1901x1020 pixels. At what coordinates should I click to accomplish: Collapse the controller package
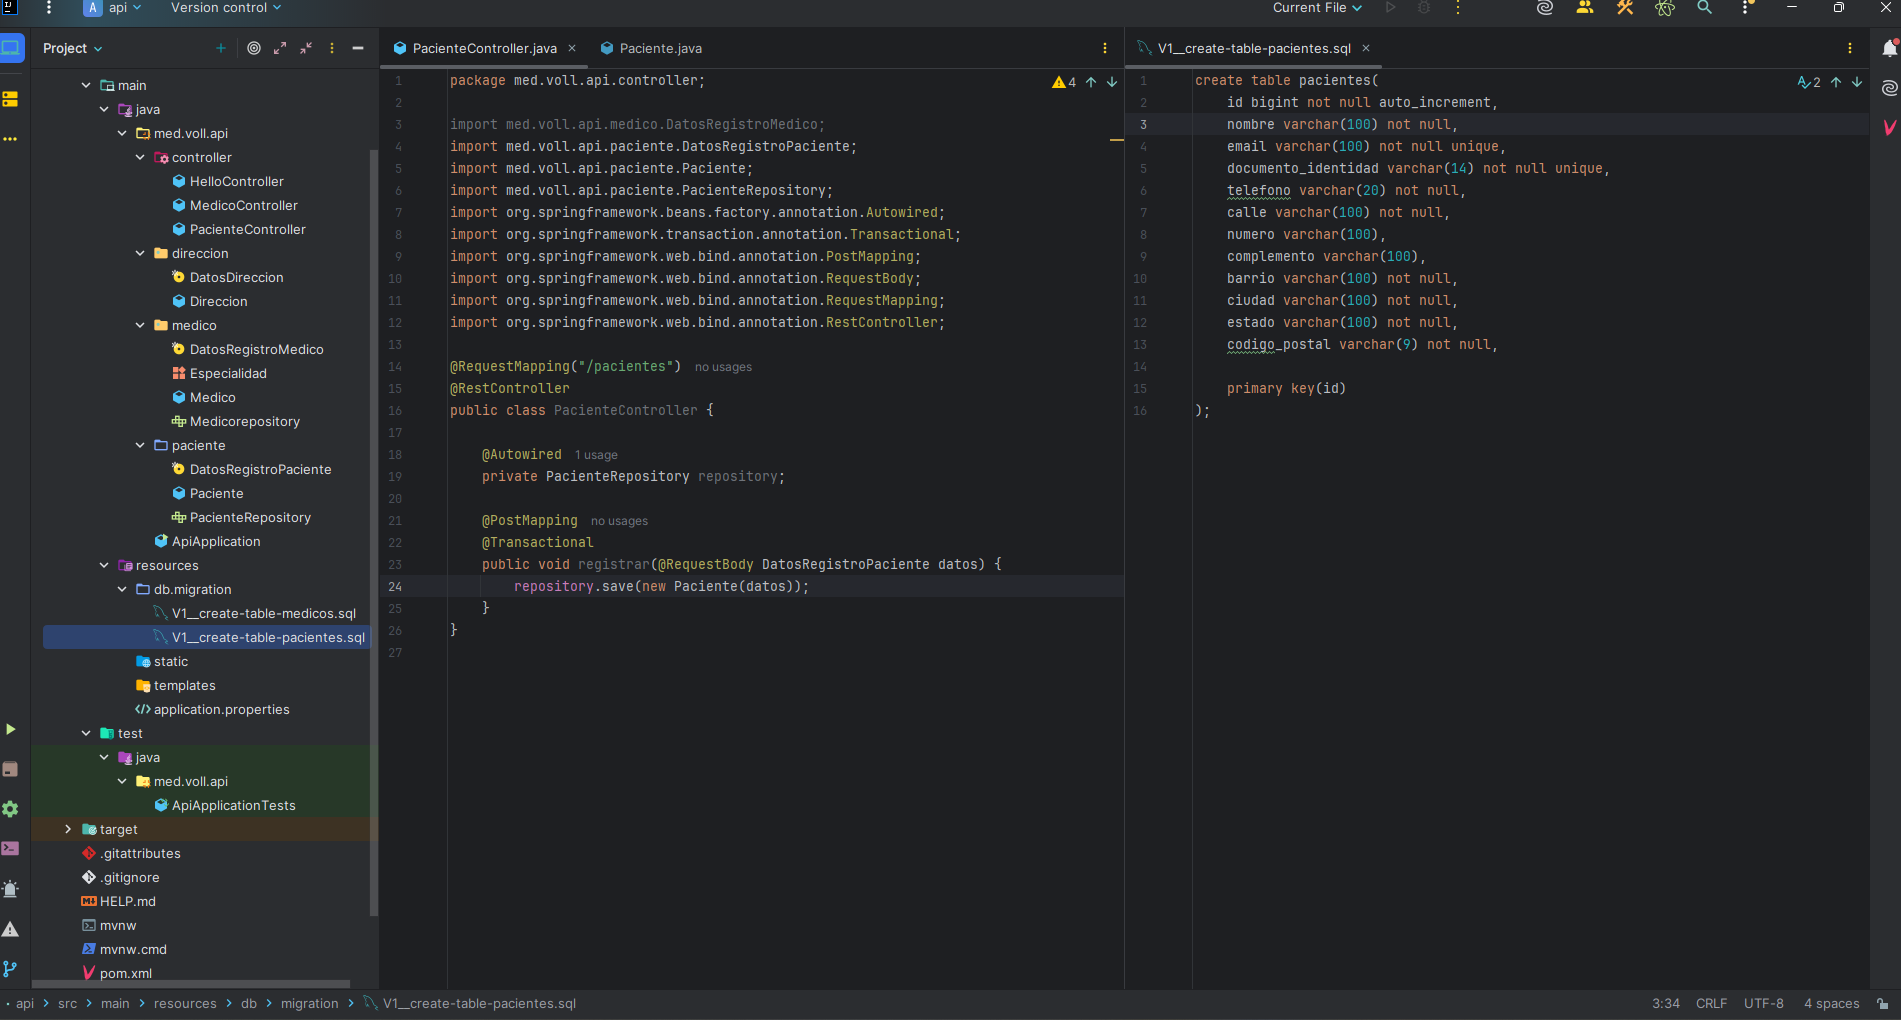(x=140, y=158)
